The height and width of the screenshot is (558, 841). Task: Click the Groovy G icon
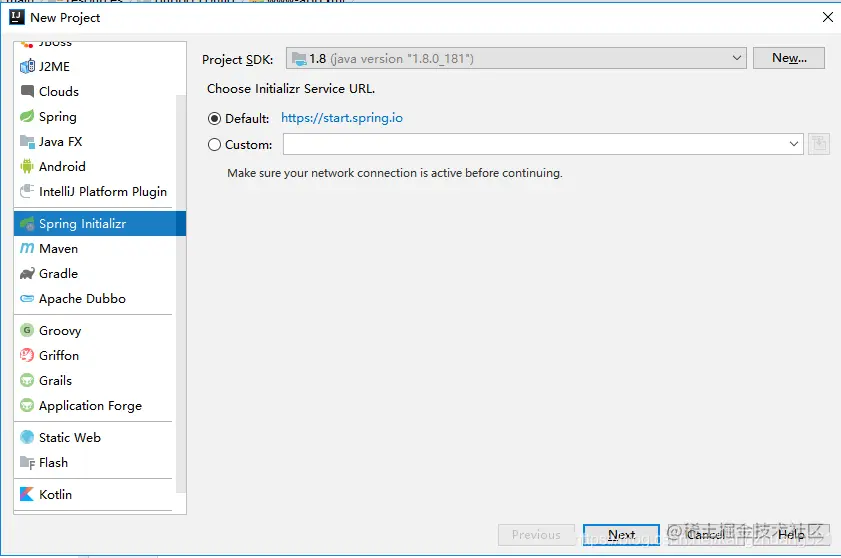[27, 330]
